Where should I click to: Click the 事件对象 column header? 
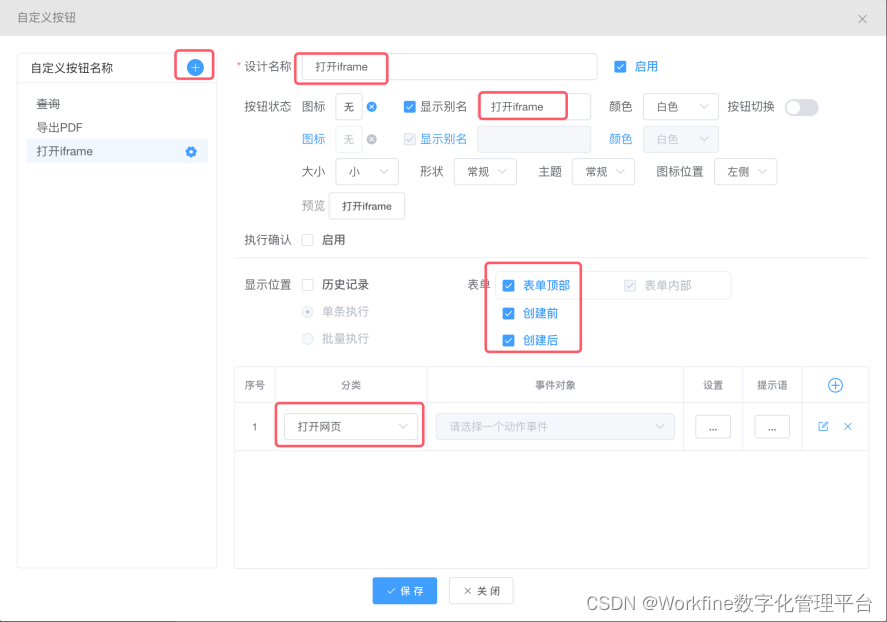pos(555,386)
